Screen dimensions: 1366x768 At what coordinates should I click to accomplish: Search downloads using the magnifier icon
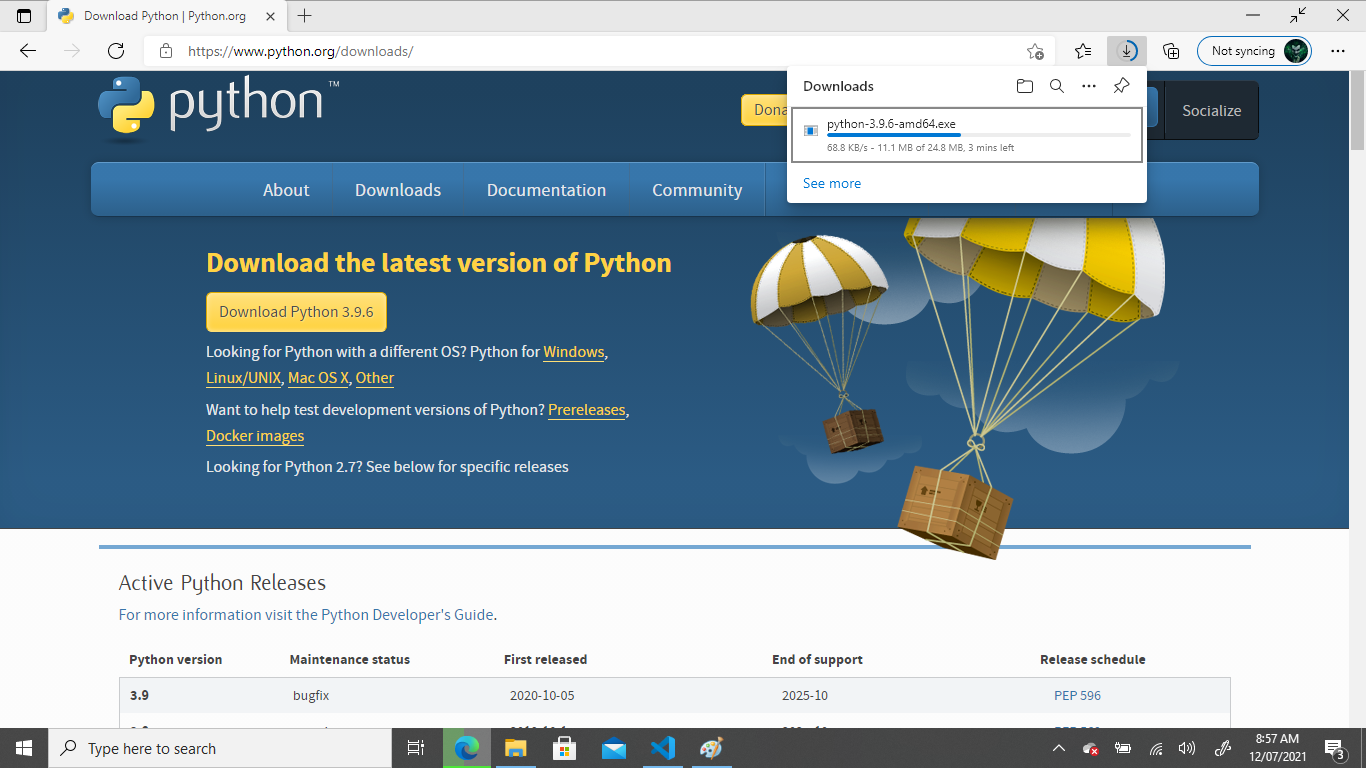[1056, 86]
